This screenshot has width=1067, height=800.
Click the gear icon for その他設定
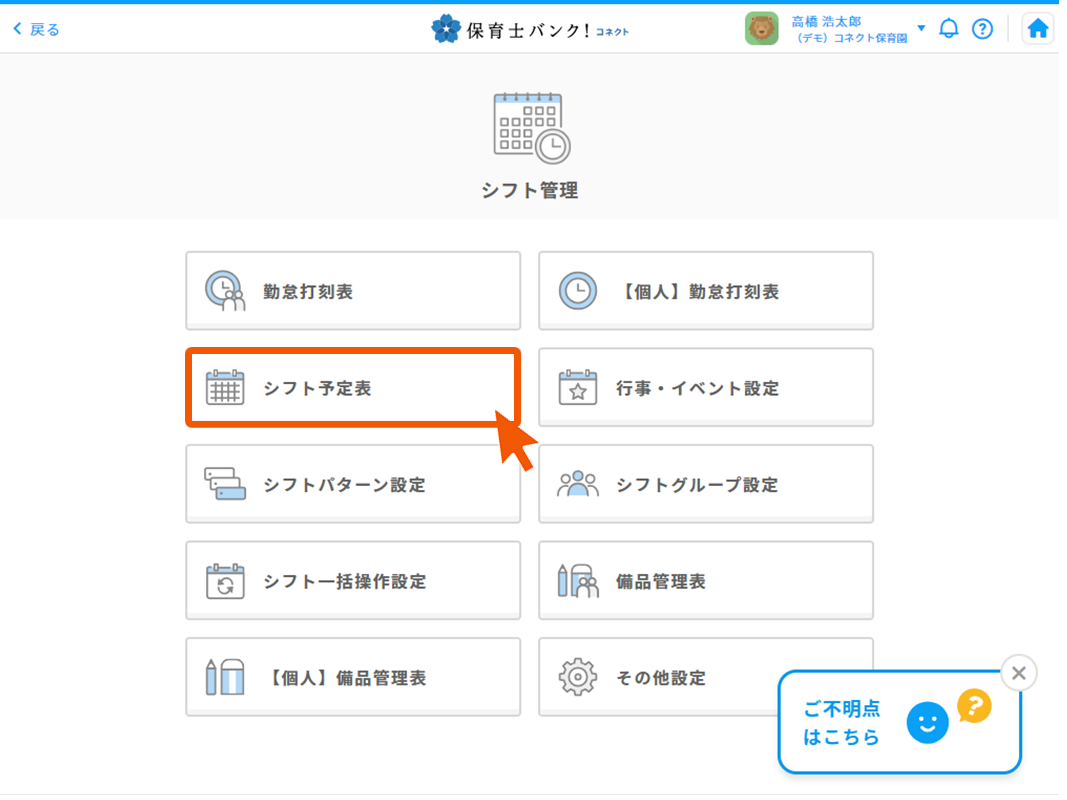coord(577,677)
